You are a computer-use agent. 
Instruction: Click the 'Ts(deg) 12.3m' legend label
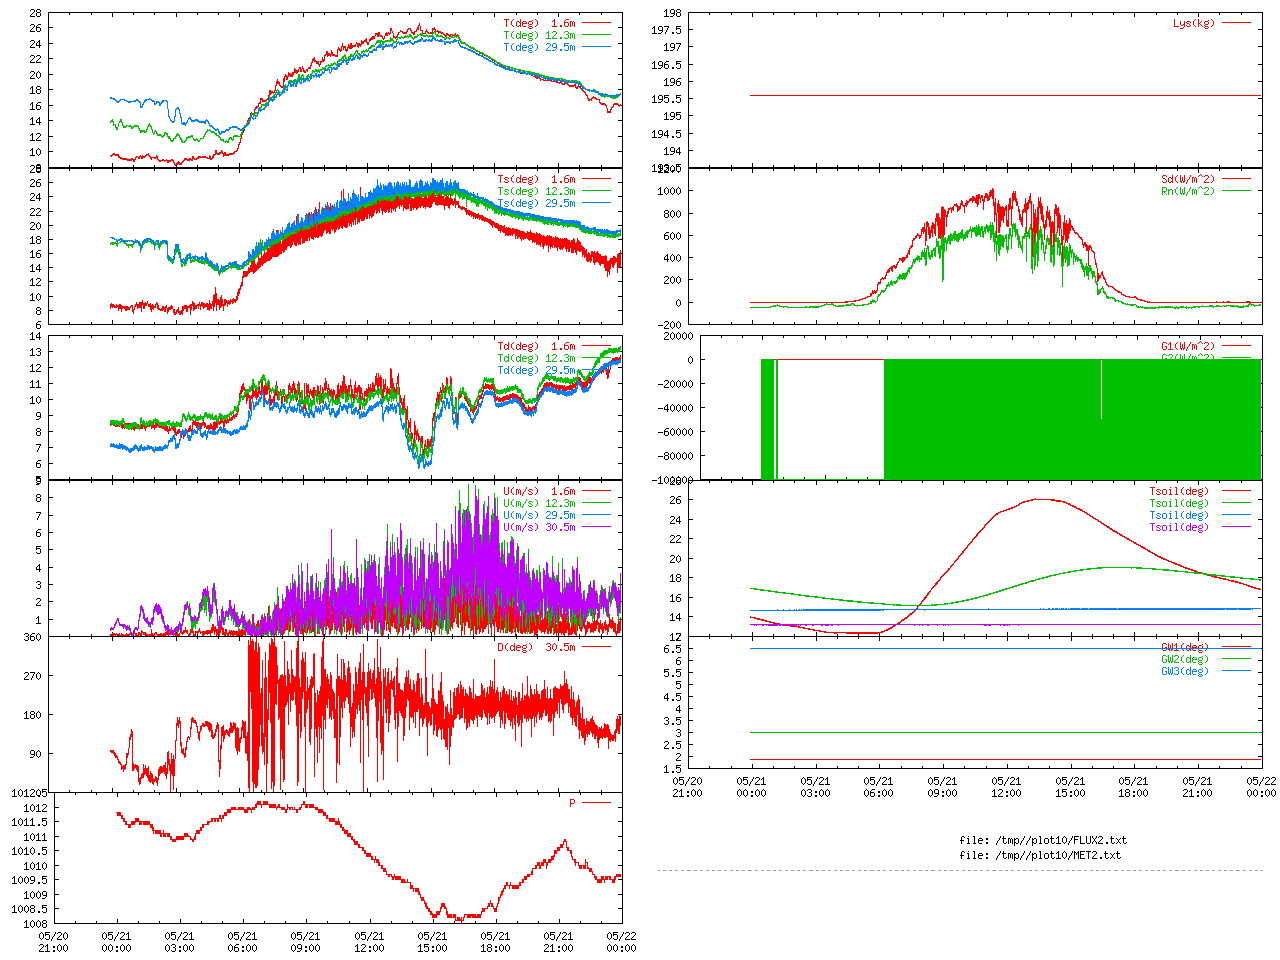(x=537, y=192)
